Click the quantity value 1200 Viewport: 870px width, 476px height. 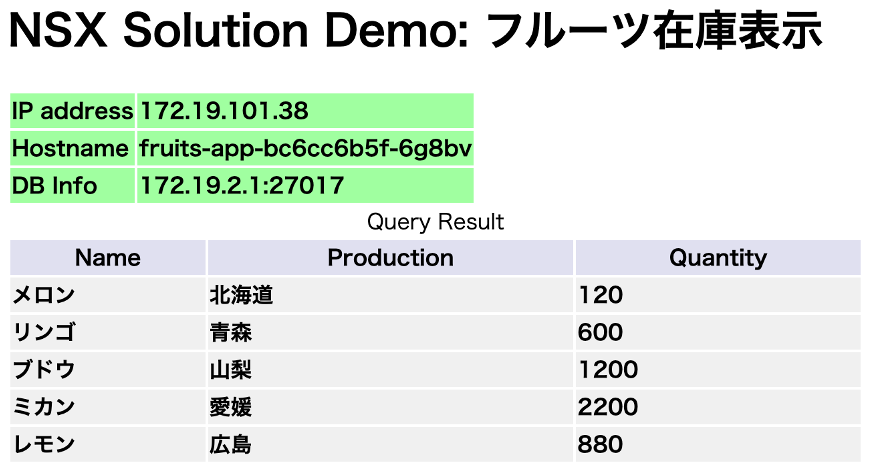click(x=607, y=370)
